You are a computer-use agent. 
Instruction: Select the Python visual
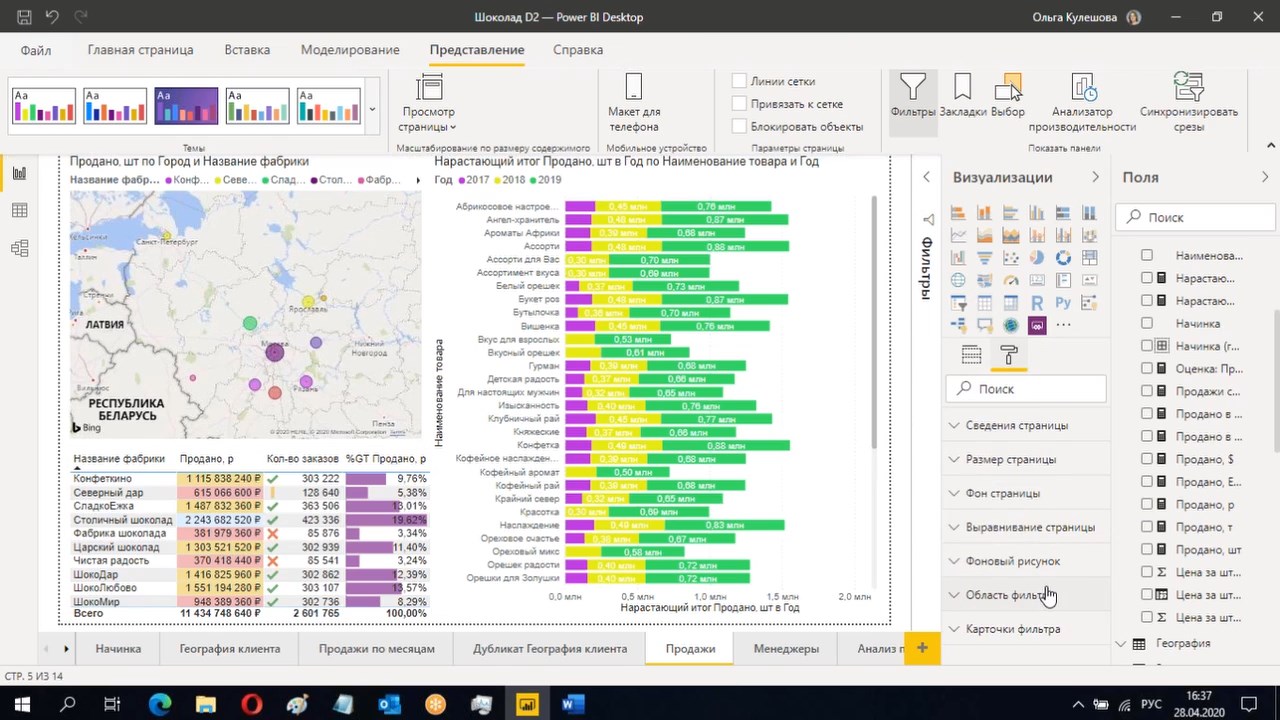(x=1063, y=303)
